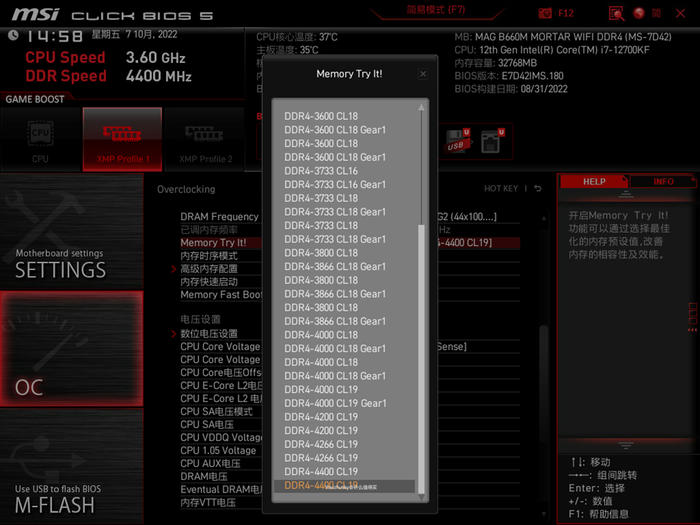Image resolution: width=700 pixels, height=525 pixels.
Task: Click the DDR Speed 4400 MHz readout
Action: click(x=108, y=76)
